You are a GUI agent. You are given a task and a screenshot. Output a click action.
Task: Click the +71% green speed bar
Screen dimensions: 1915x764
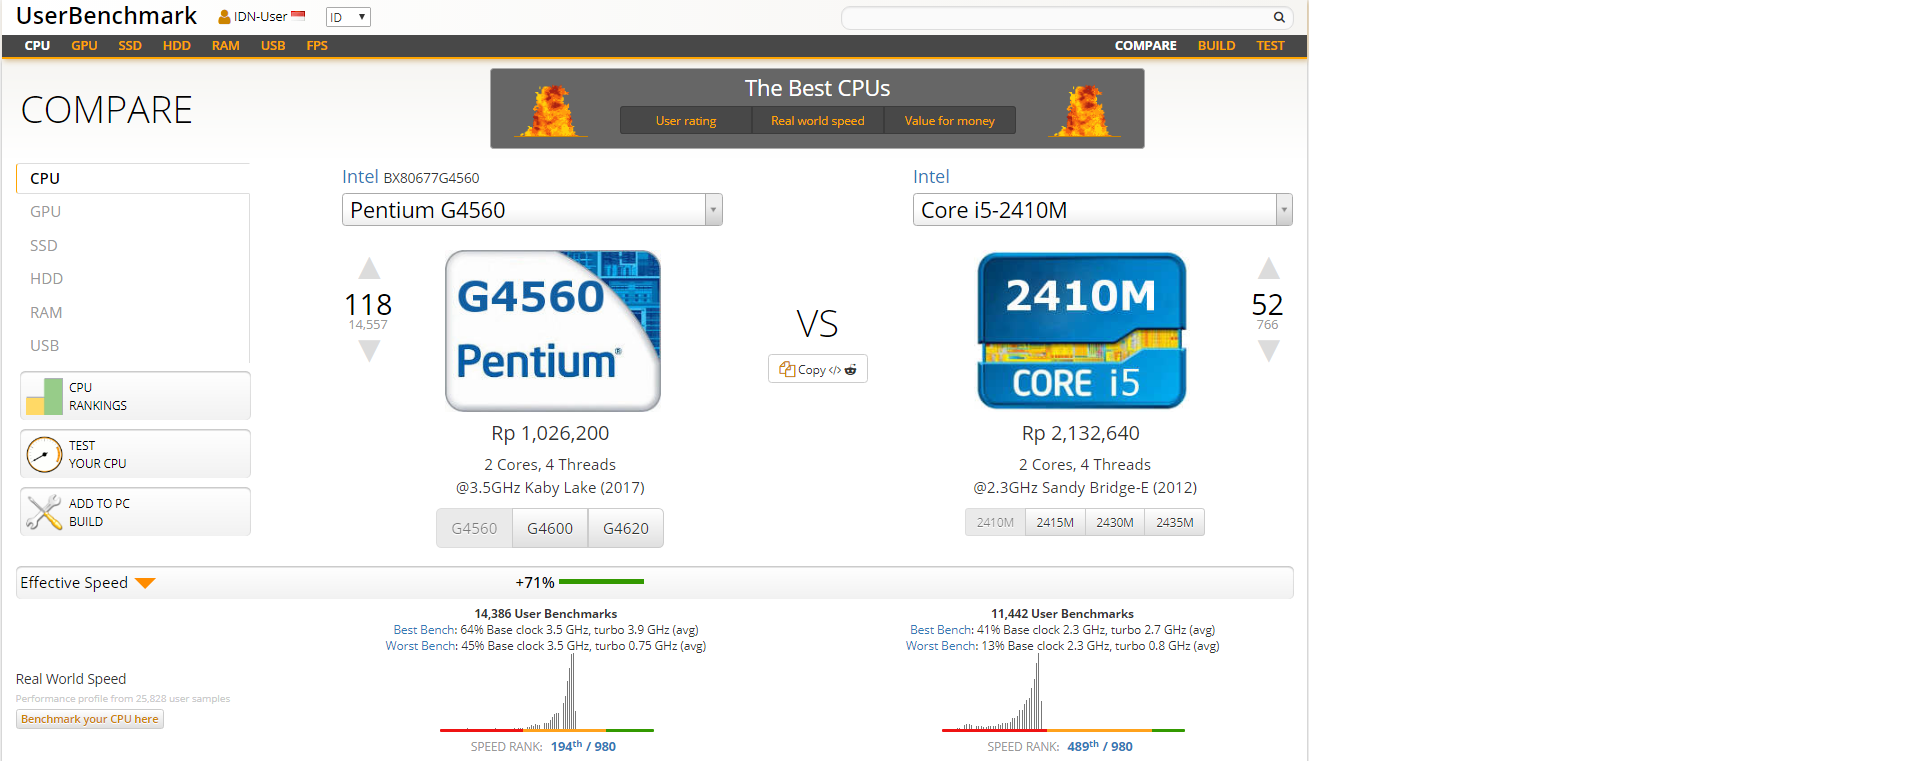601,581
